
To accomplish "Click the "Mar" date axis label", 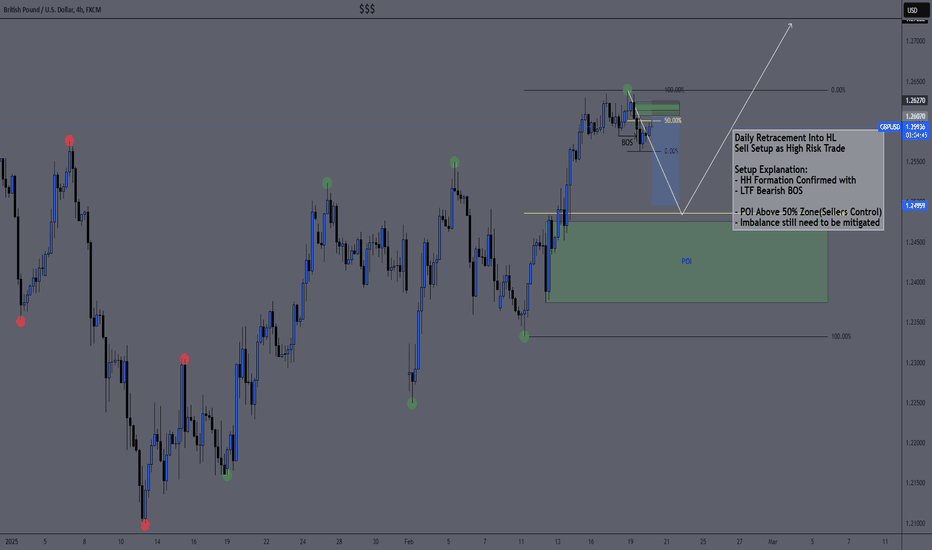I will [x=773, y=542].
